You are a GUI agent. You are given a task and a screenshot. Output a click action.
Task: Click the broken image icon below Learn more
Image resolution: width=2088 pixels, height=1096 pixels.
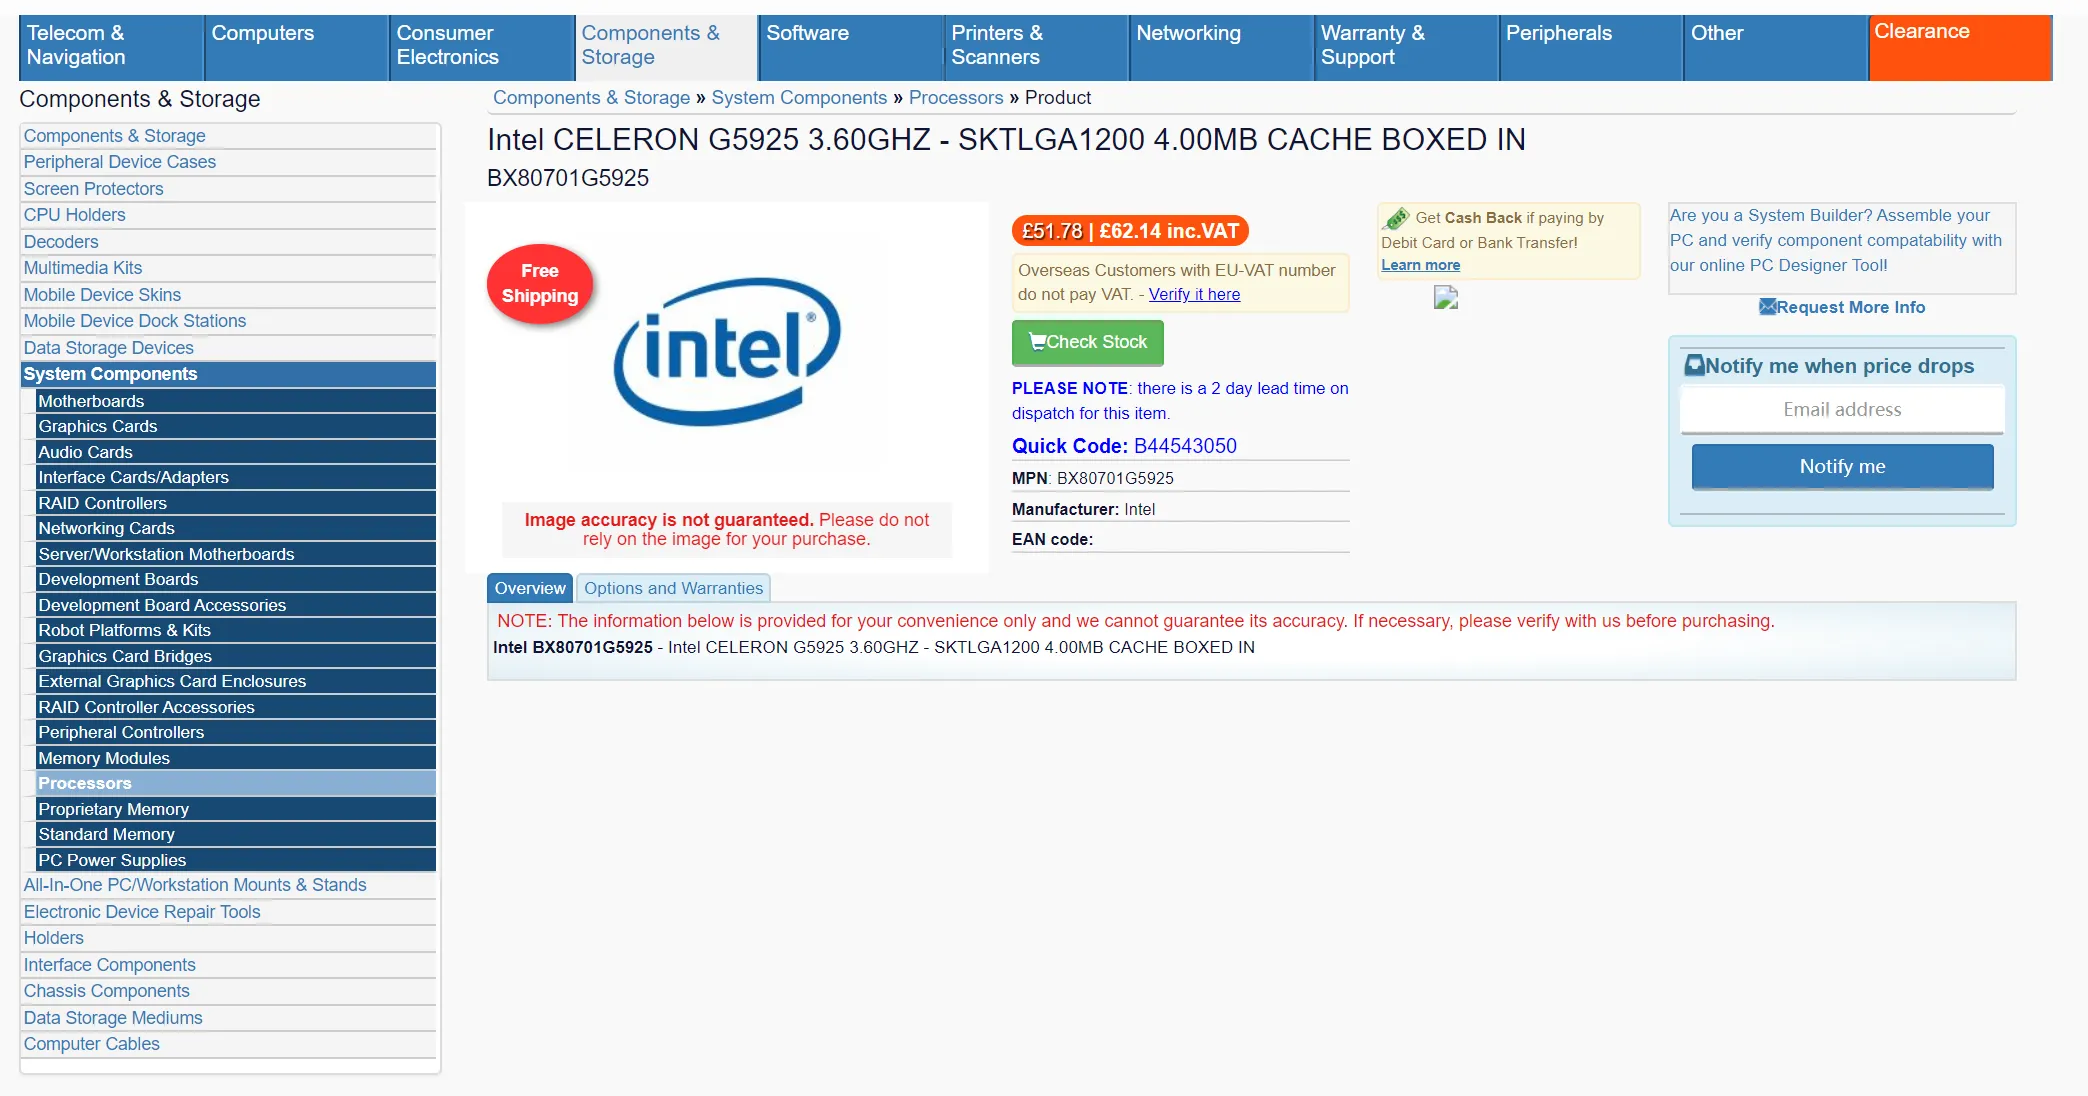(1446, 297)
